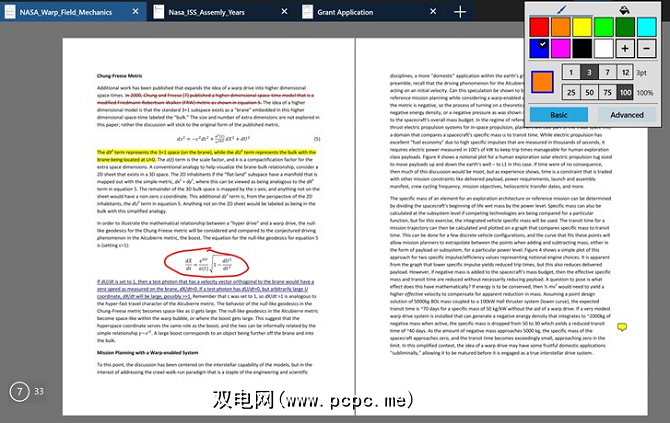
Task: Select the red circle annotation around equation
Action: (x=206, y=261)
